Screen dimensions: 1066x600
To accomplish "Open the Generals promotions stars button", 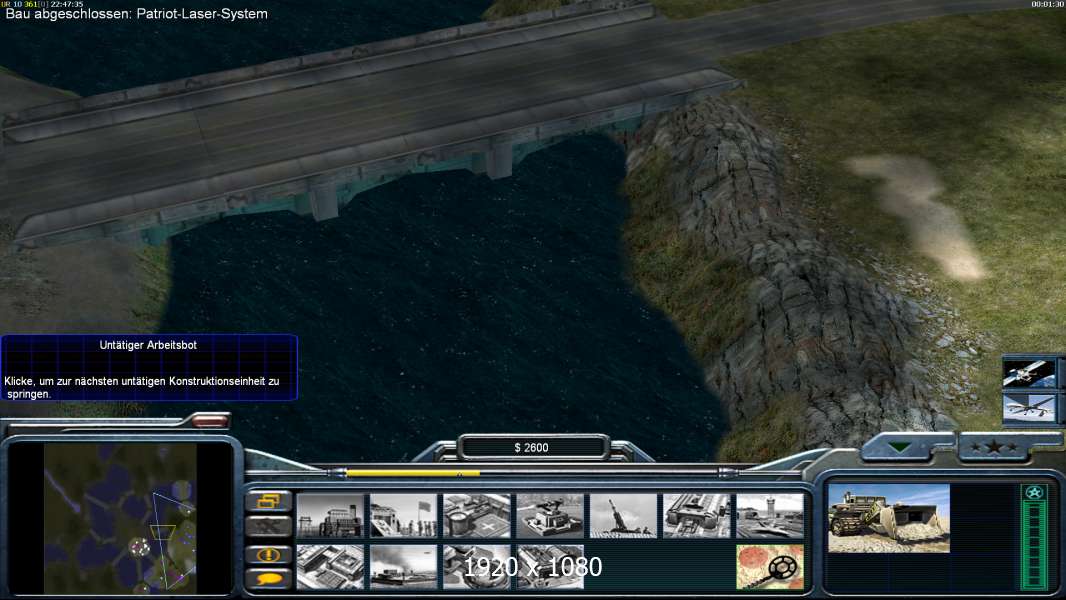I will (x=995, y=447).
